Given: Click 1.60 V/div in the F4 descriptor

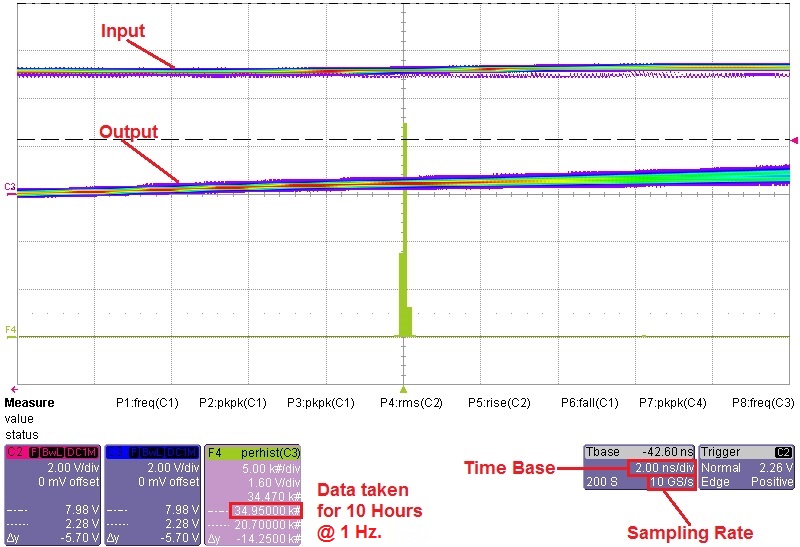Looking at the screenshot, I should pyautogui.click(x=276, y=482).
